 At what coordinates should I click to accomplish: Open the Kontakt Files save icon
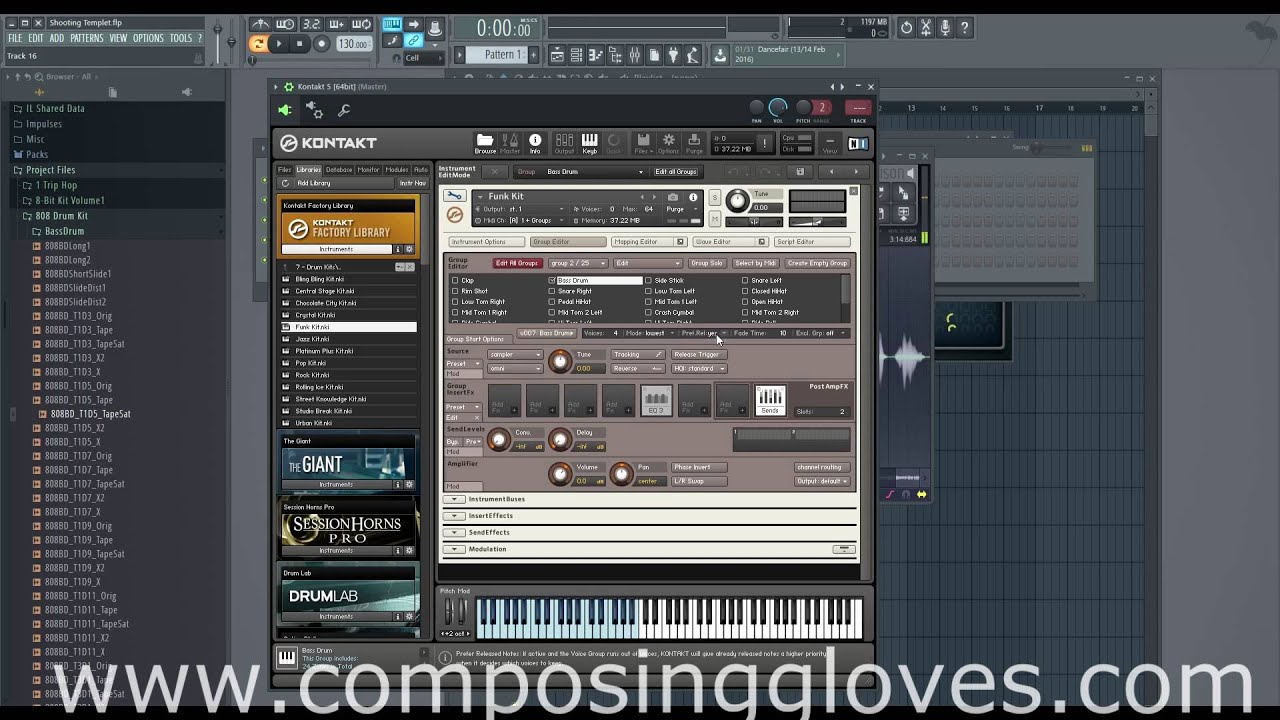click(x=643, y=143)
